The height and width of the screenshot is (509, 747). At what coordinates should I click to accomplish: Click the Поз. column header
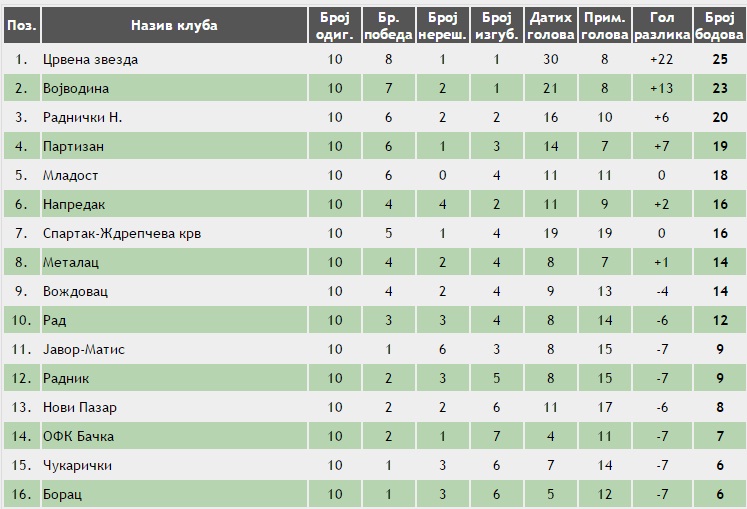(20, 25)
